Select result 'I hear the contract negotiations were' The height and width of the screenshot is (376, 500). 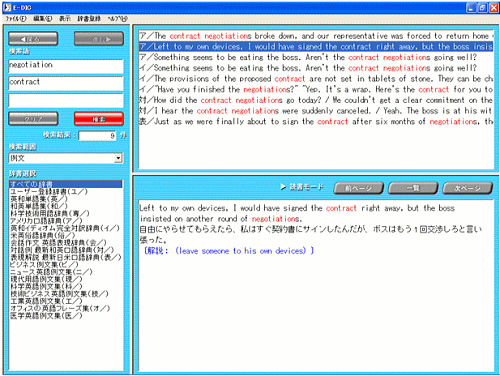[x=316, y=111]
